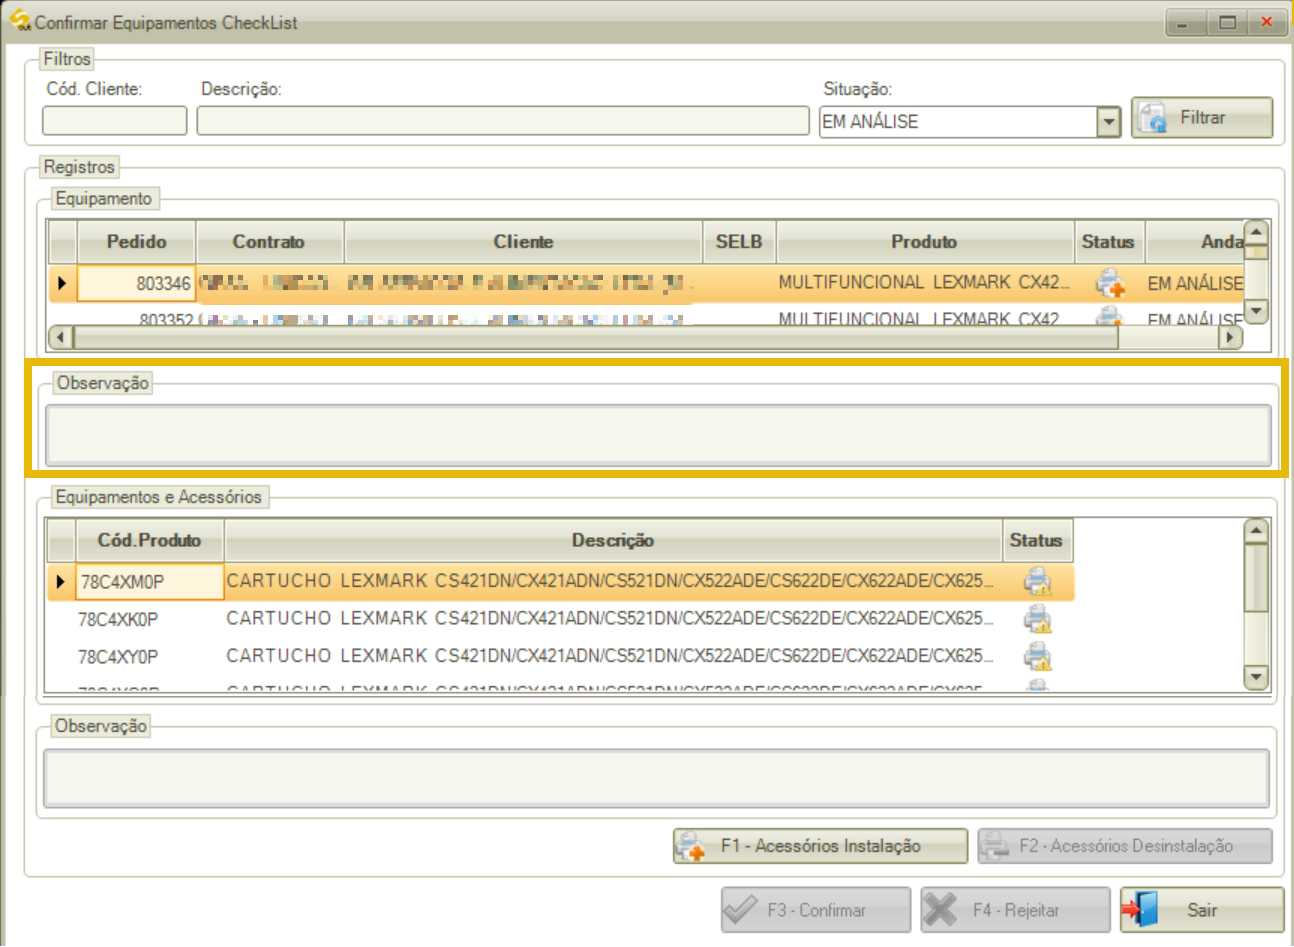
Task: Click F3 - Confirmar button
Action: point(816,910)
